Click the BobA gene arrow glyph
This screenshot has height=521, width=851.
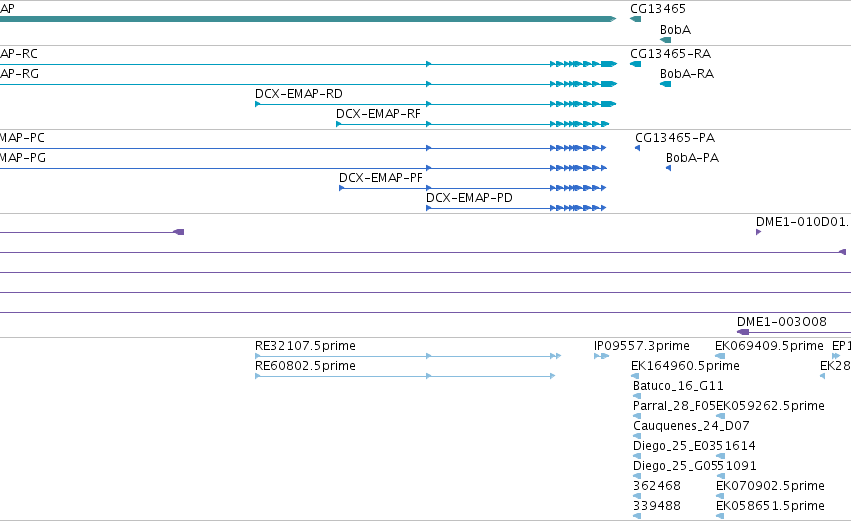(x=665, y=40)
